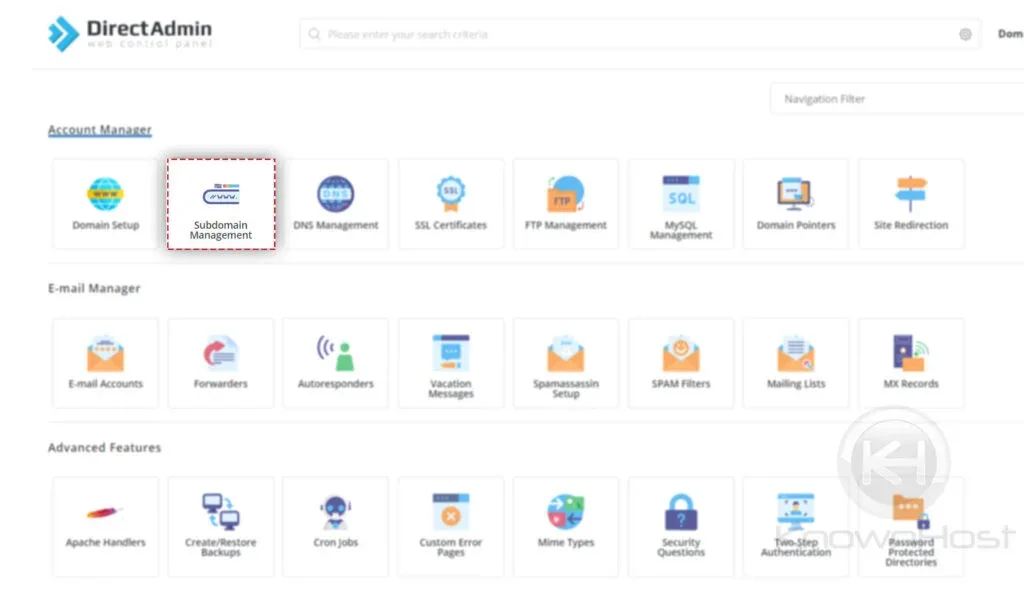1024x609 pixels.
Task: Open Domain Setup
Action: point(105,204)
